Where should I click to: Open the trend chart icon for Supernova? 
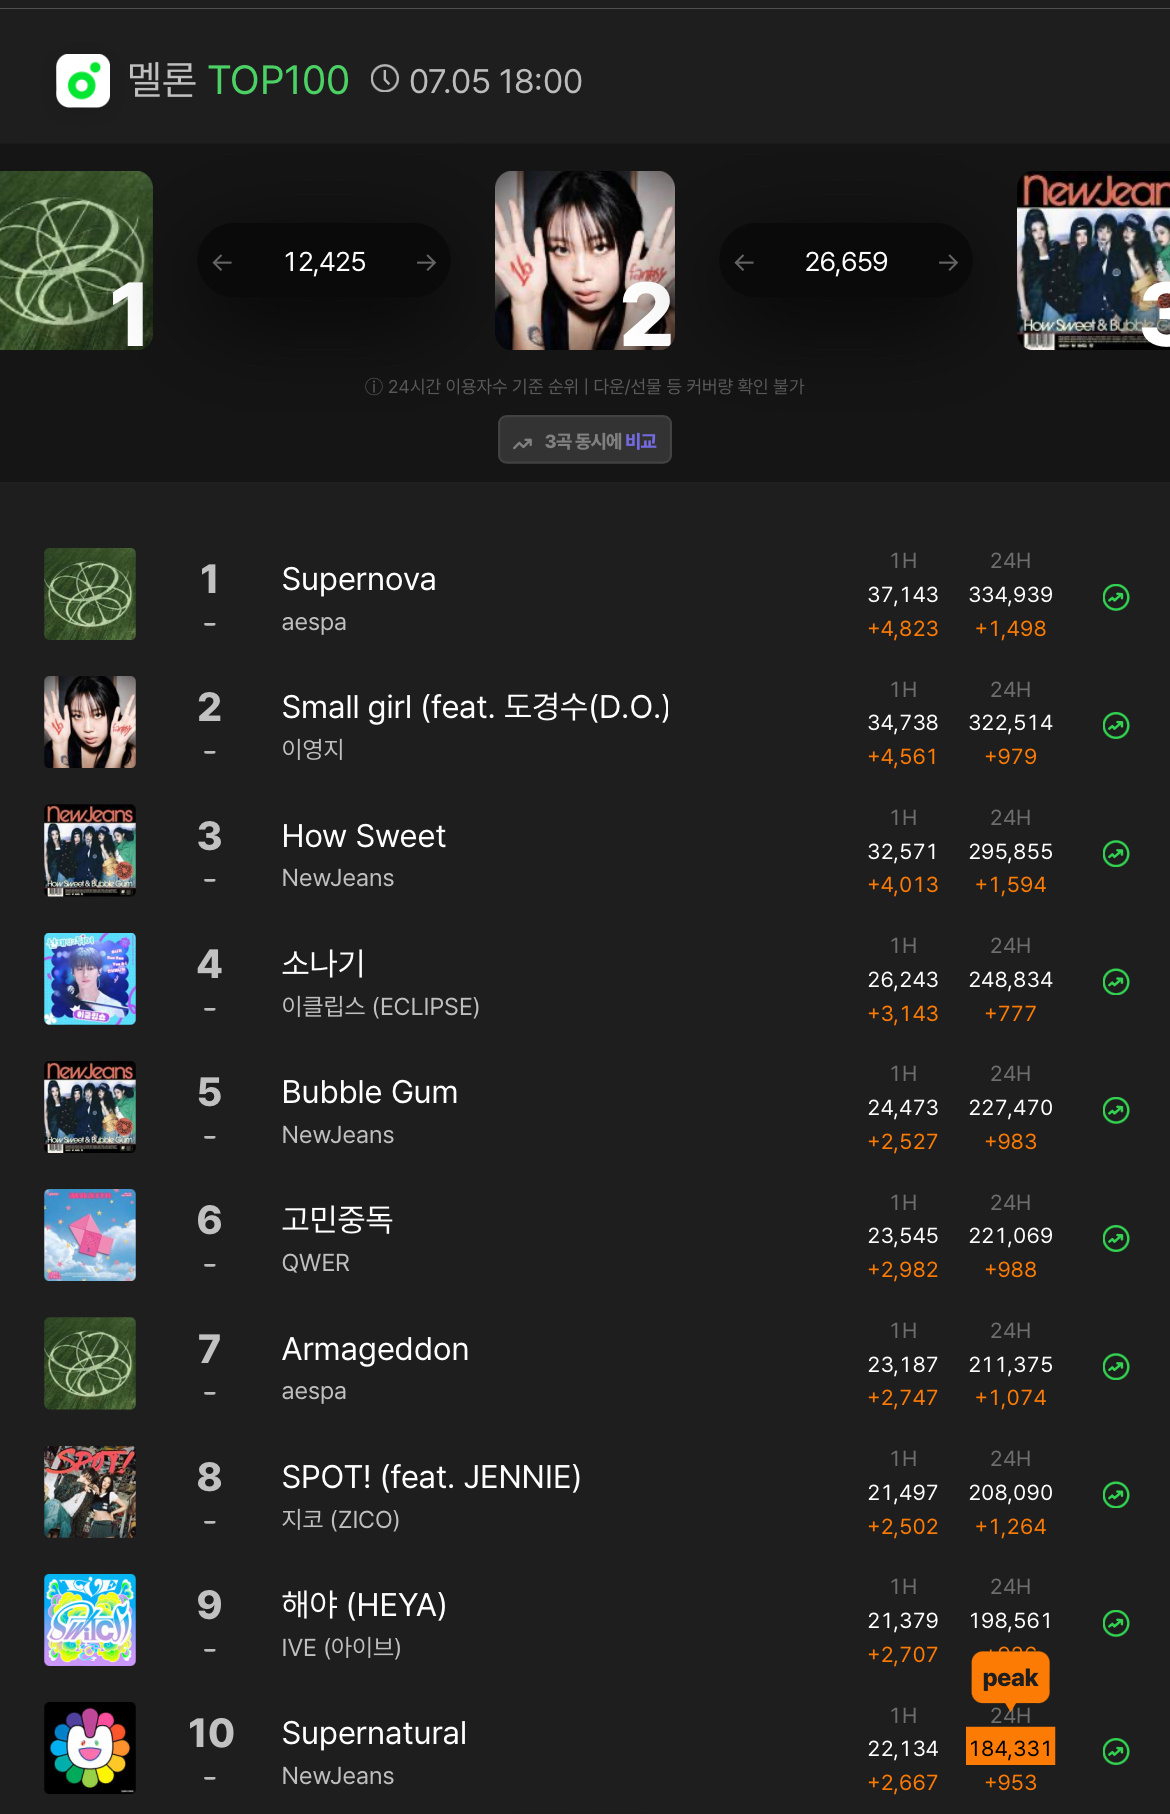click(1116, 597)
